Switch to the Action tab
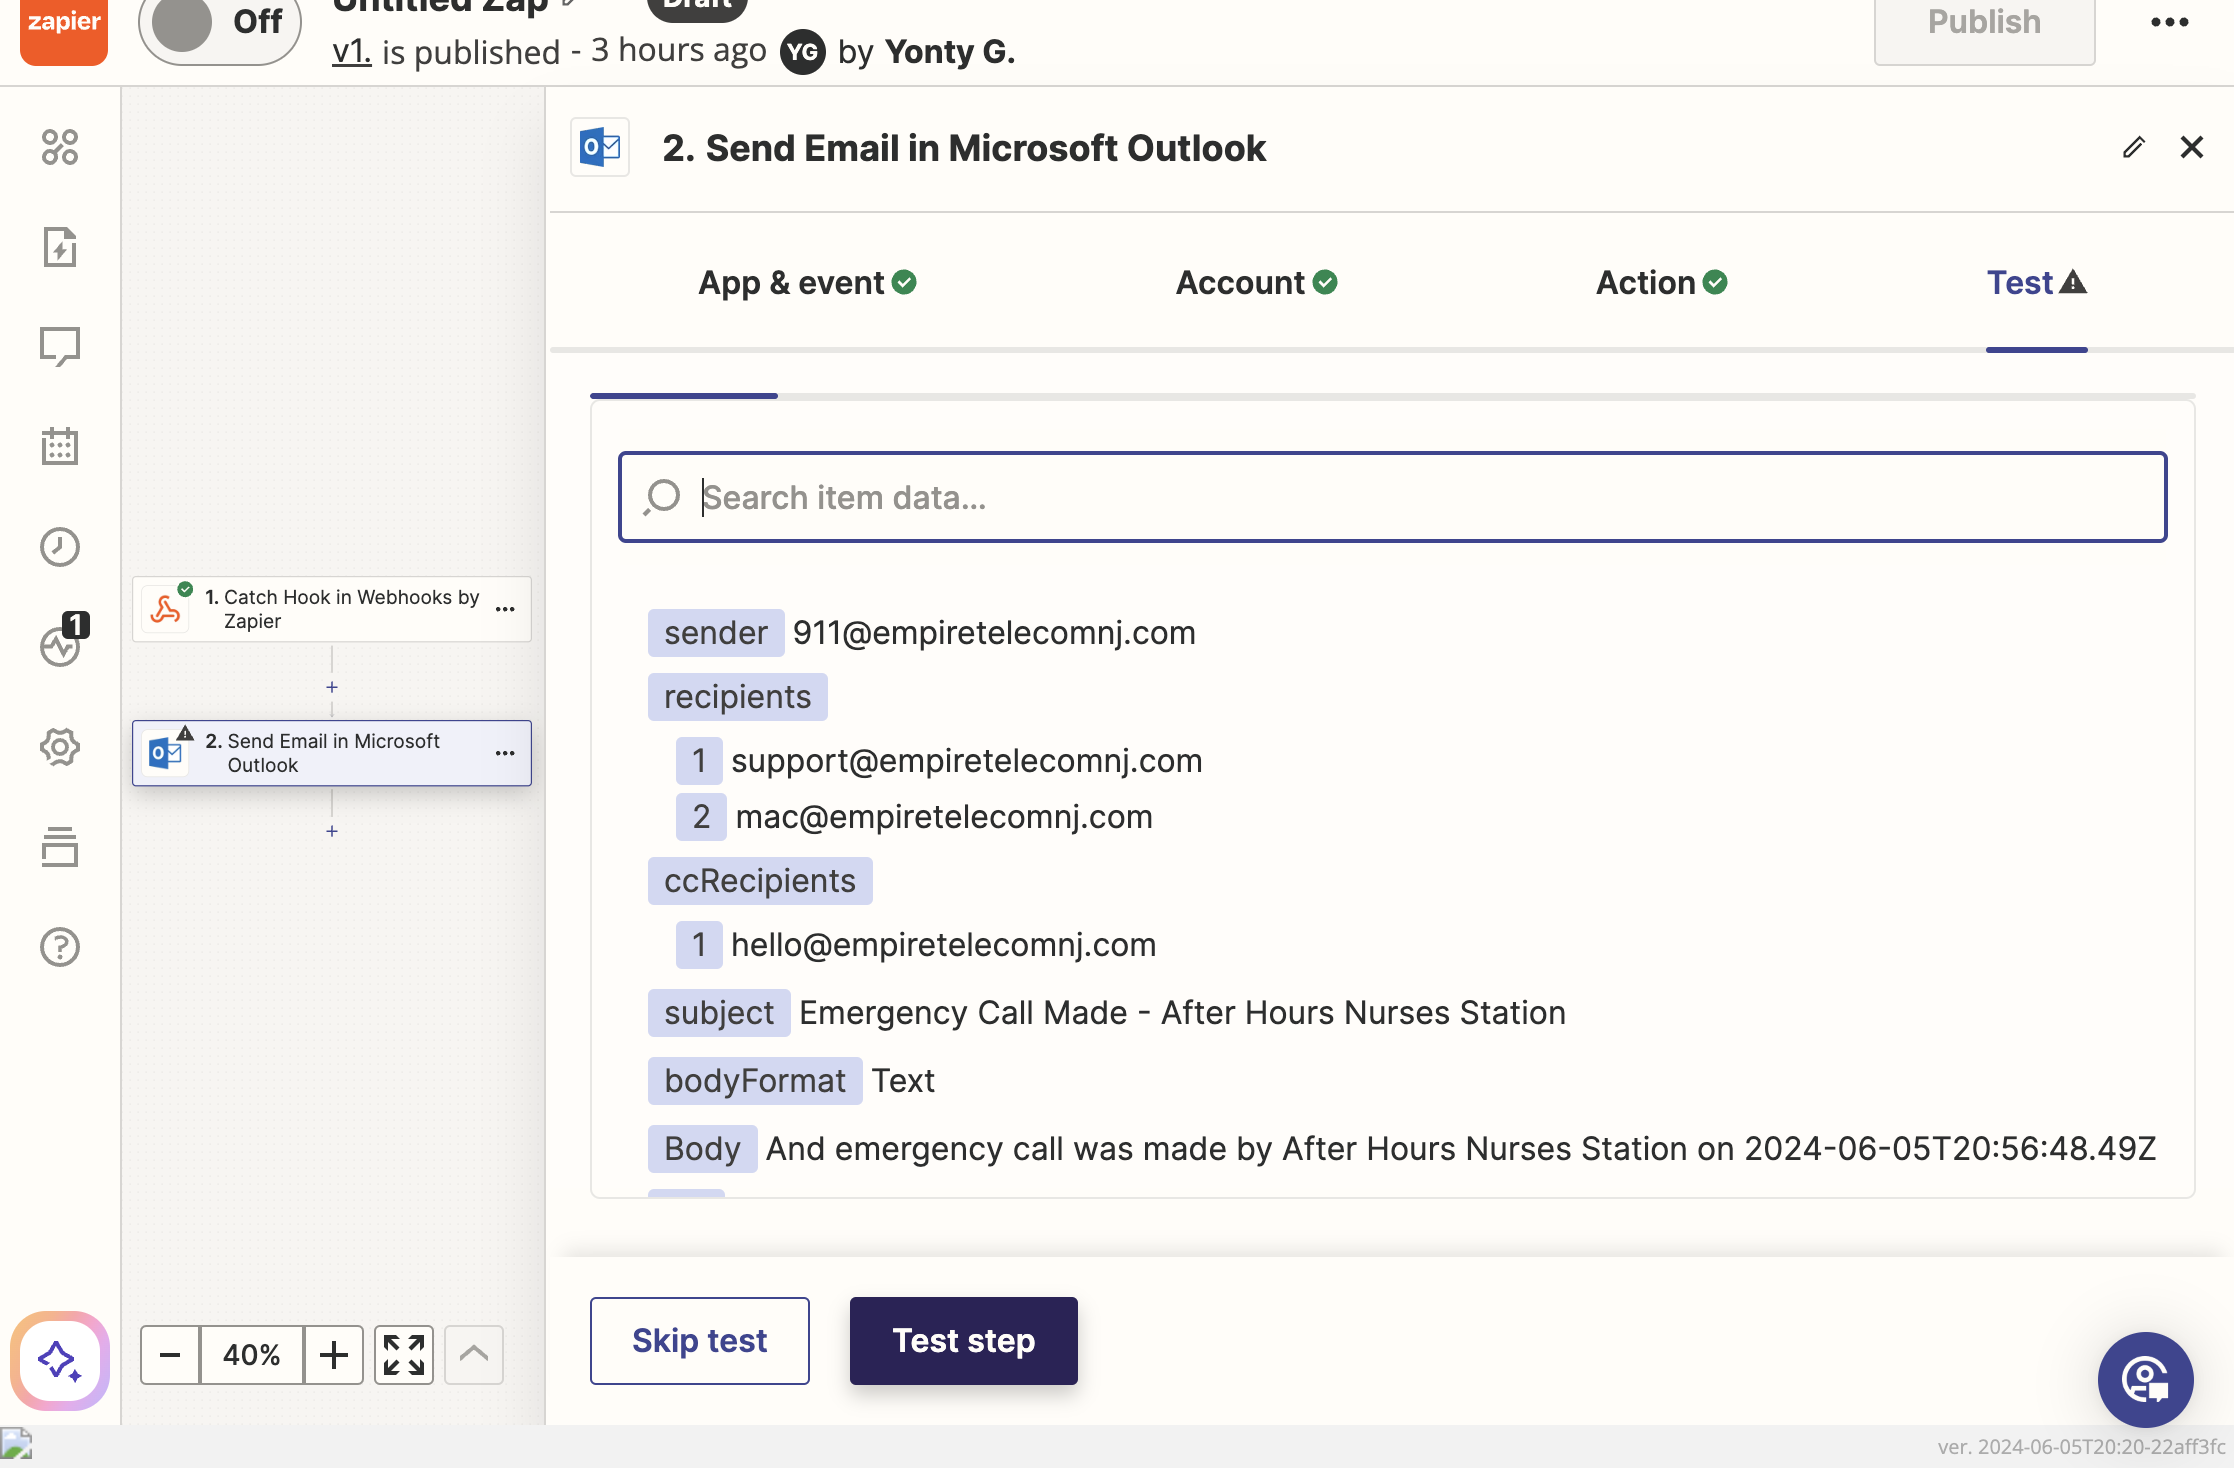 (x=1661, y=283)
